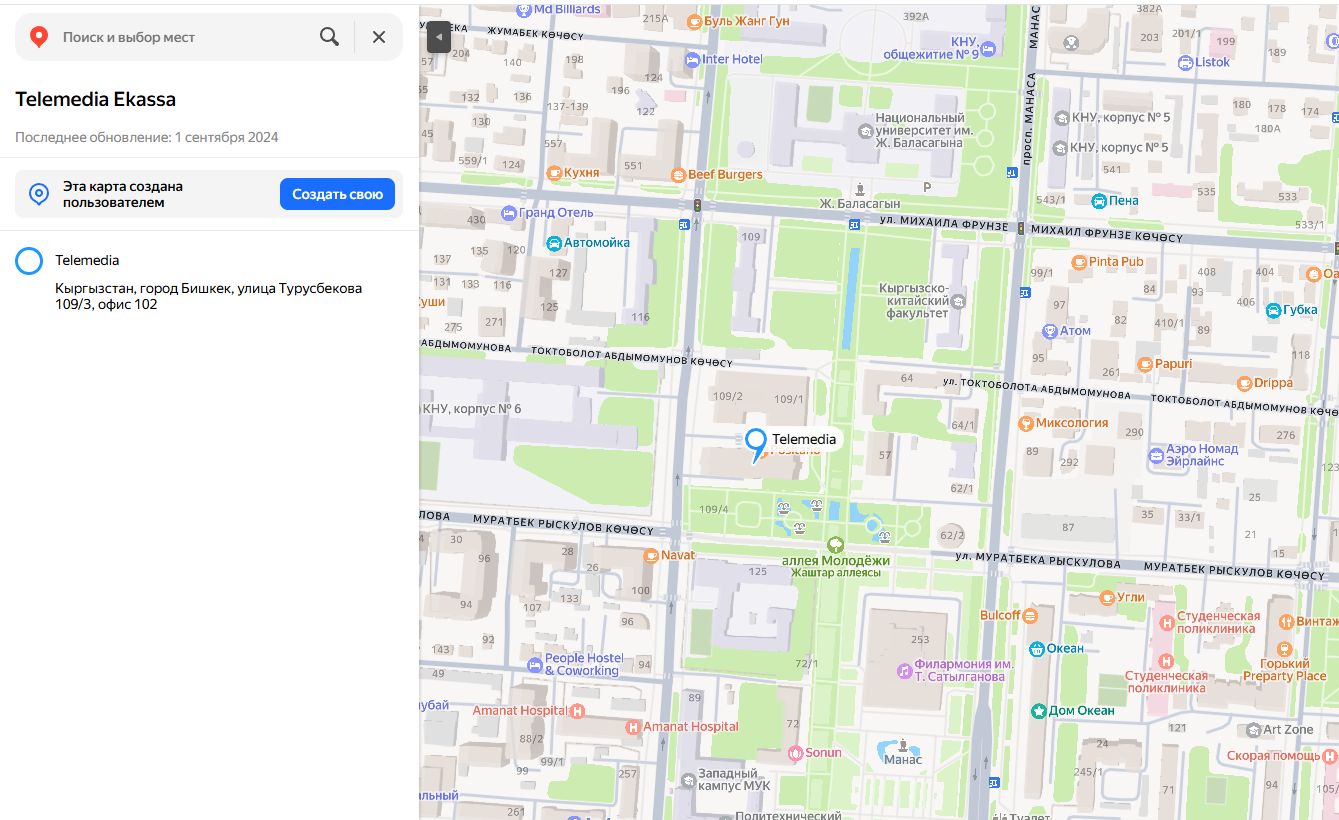The image size is (1339, 820).
Task: Open Inter Hotel map icon
Action: click(692, 59)
